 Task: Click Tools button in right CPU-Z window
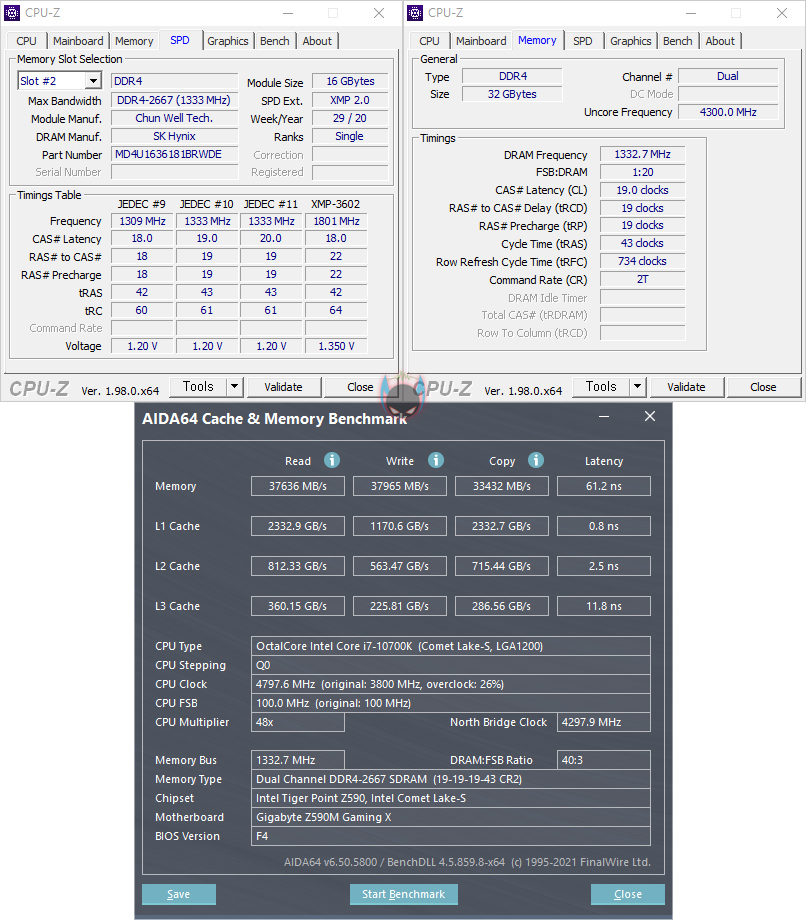[601, 387]
